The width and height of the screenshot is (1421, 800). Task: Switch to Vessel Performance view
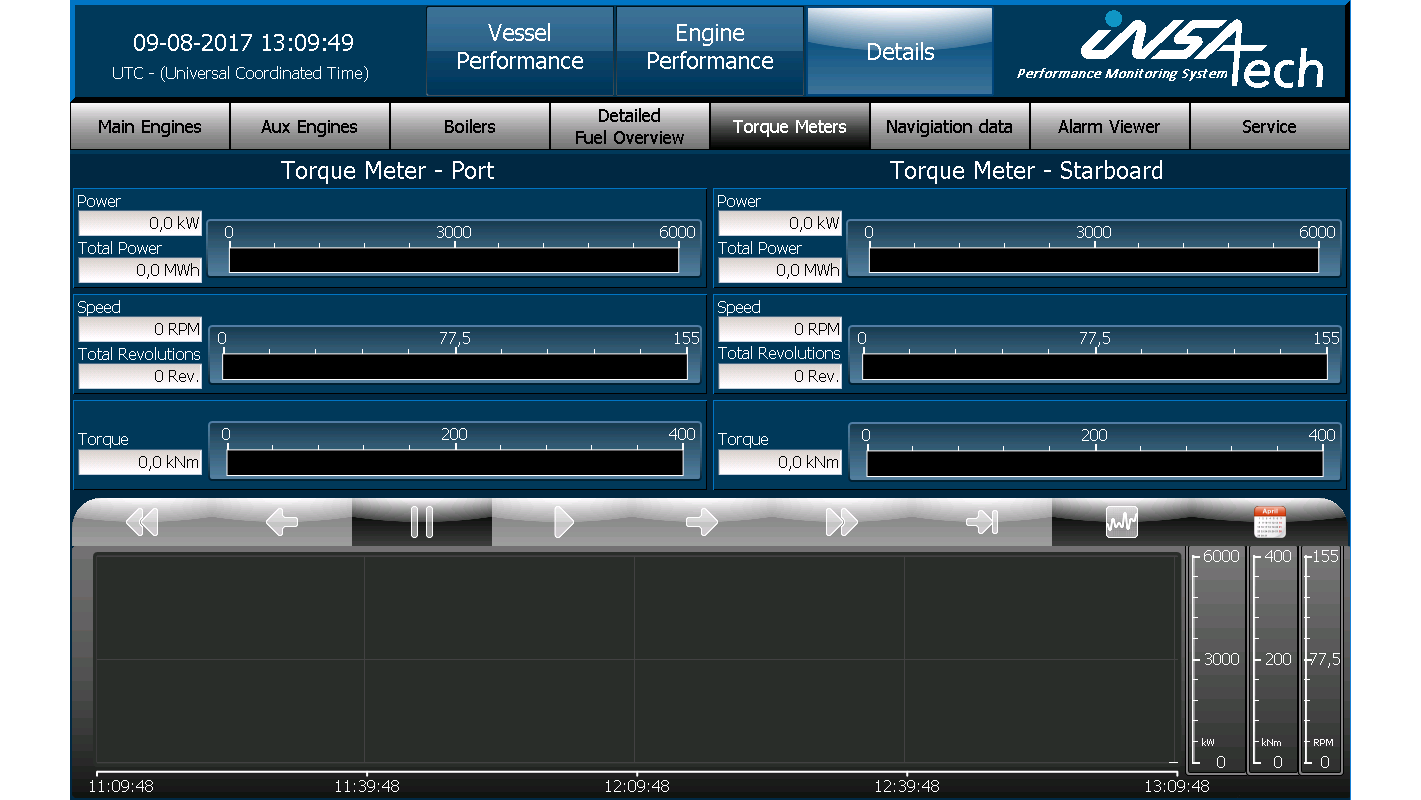519,48
